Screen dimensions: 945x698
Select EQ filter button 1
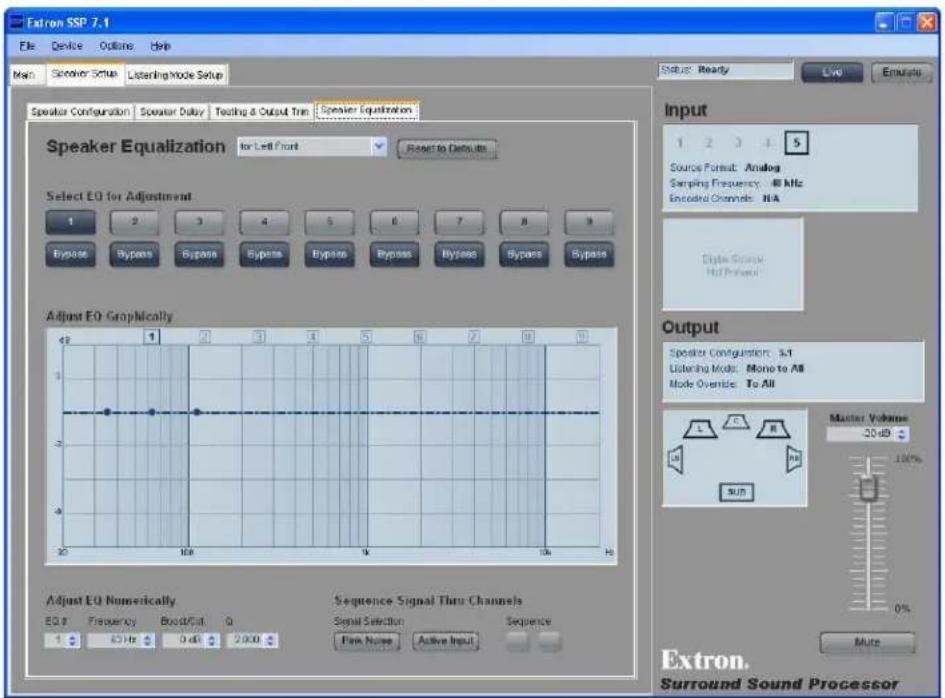point(71,222)
